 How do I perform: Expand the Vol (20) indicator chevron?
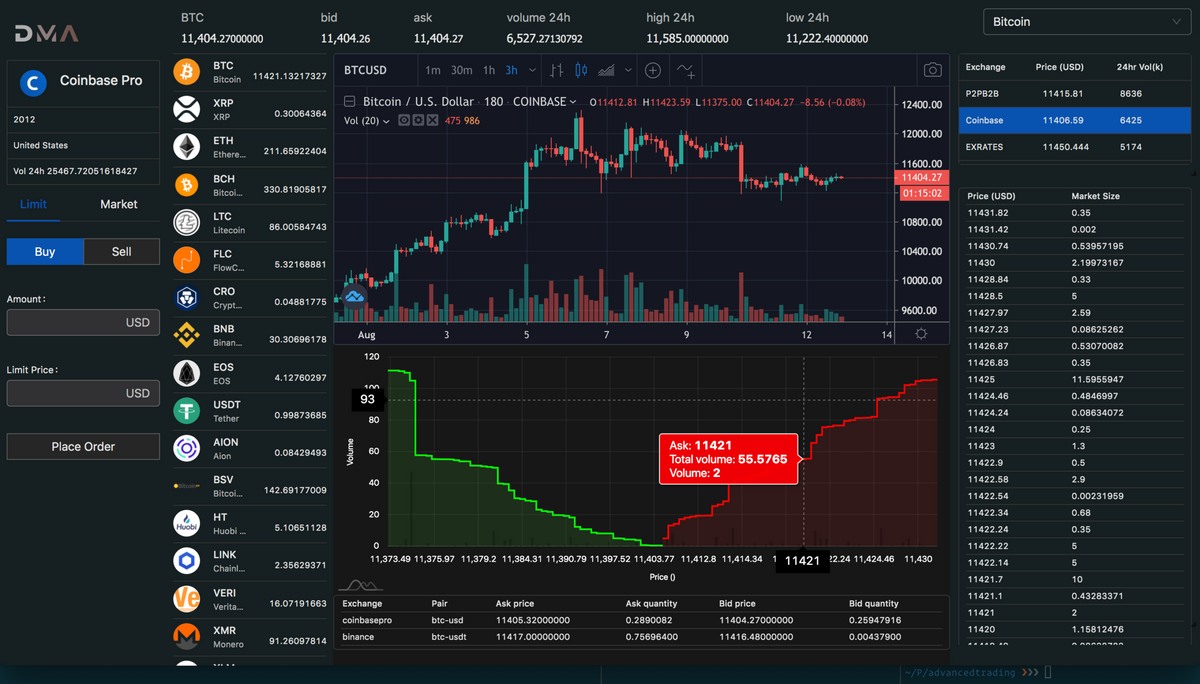click(386, 121)
